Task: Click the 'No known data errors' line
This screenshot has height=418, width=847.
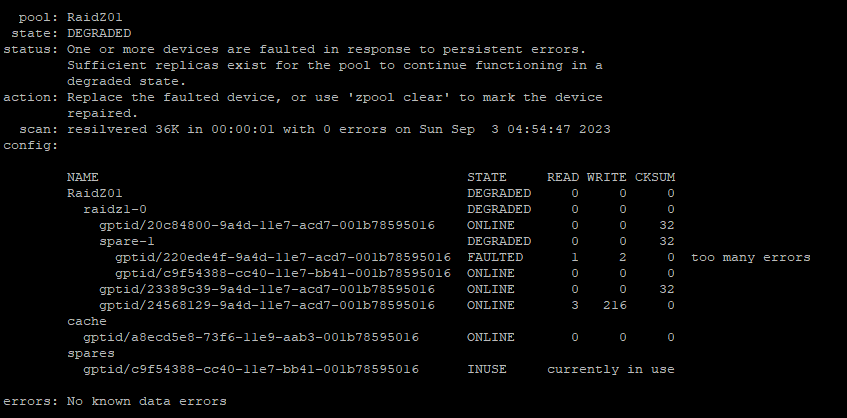Action: pos(146,401)
